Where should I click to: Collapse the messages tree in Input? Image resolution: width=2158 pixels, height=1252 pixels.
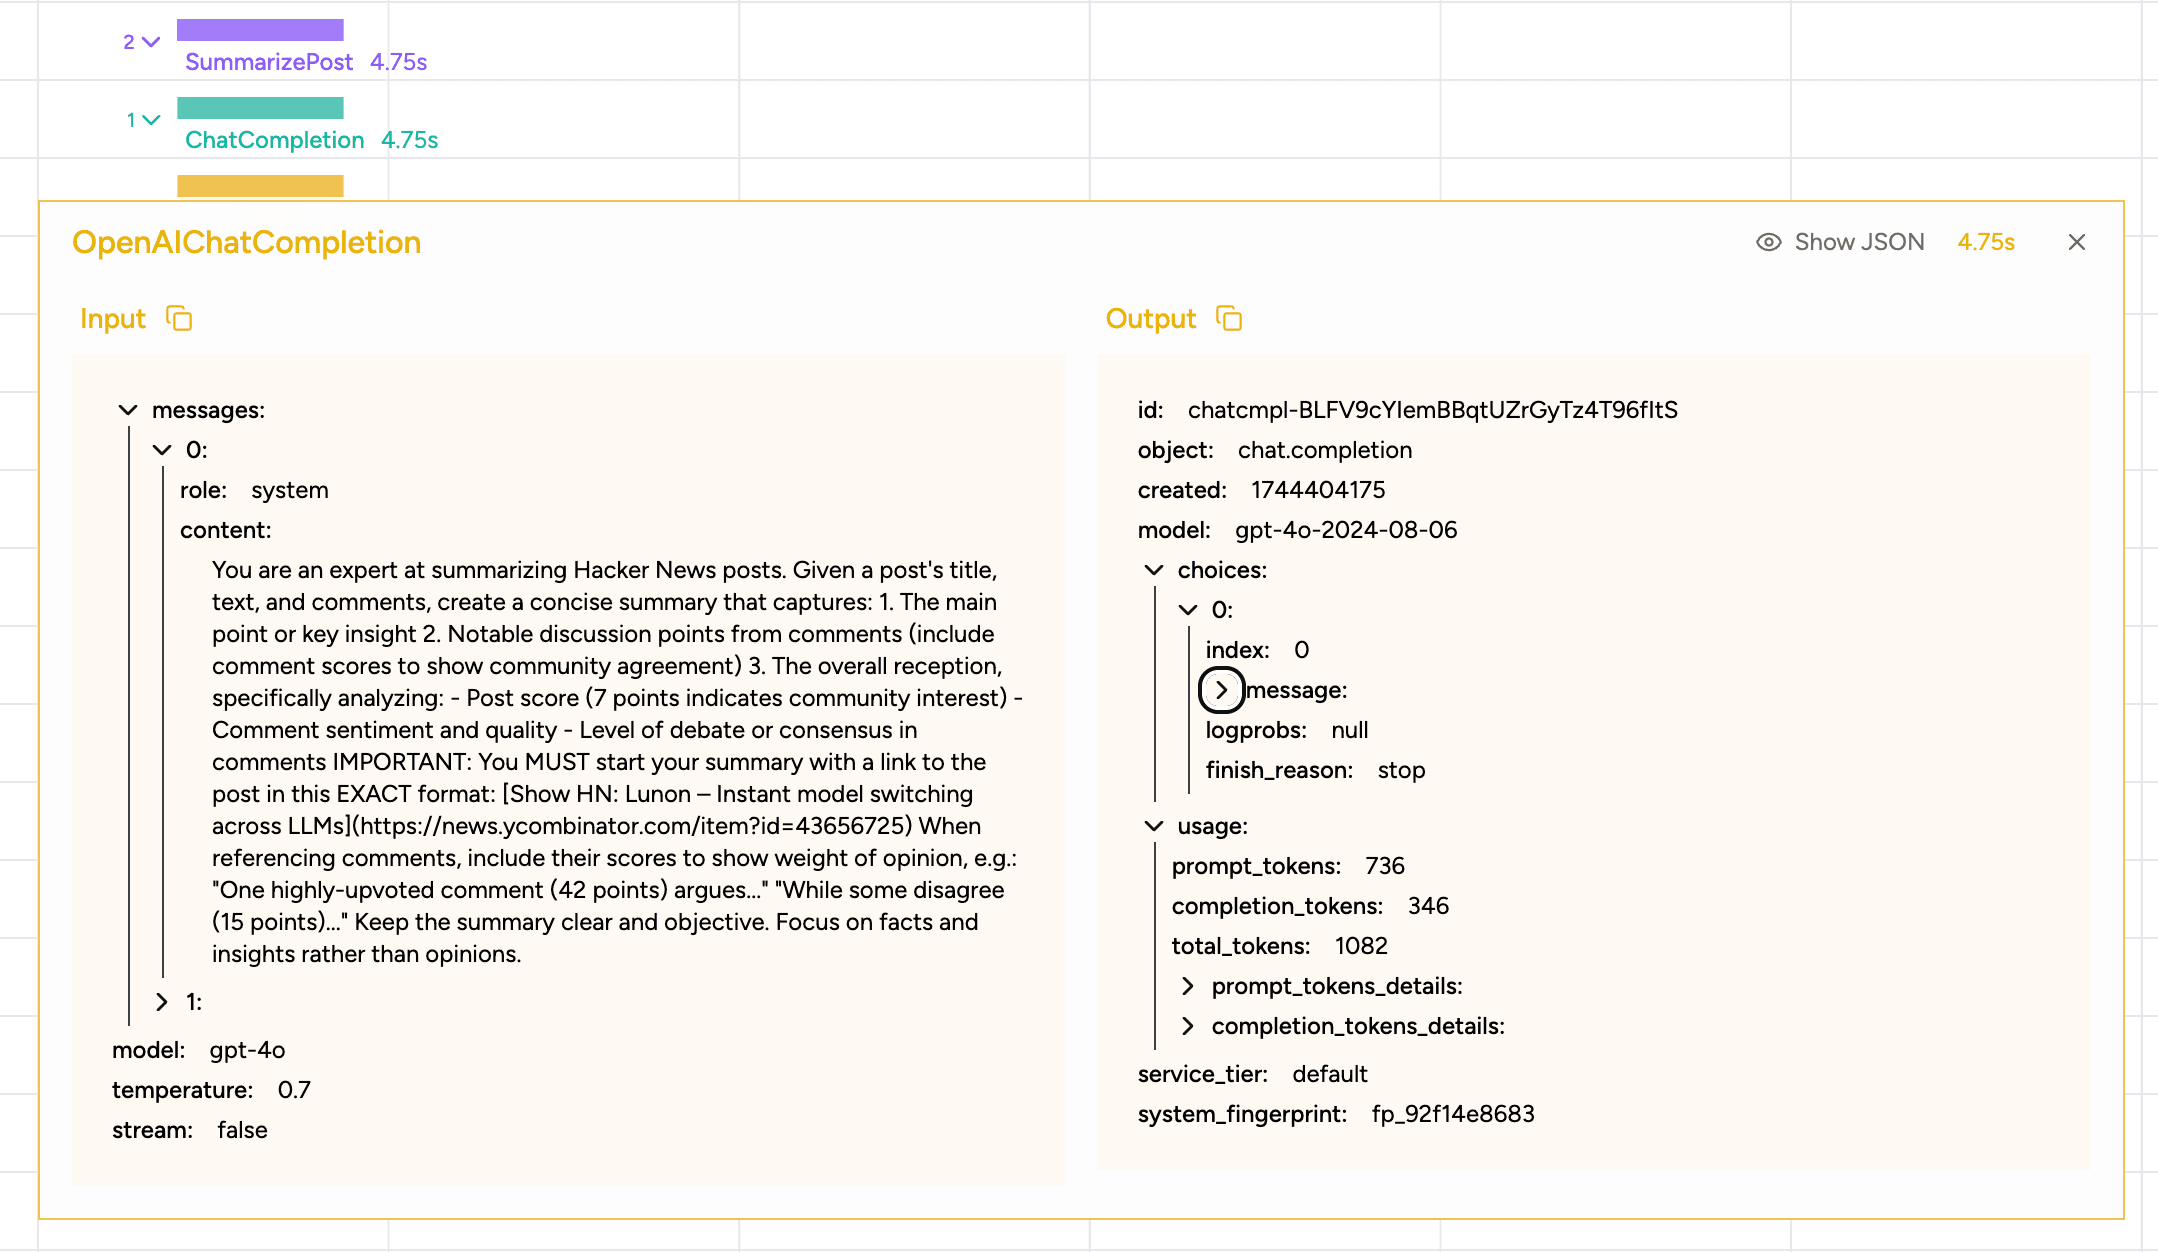(x=128, y=410)
